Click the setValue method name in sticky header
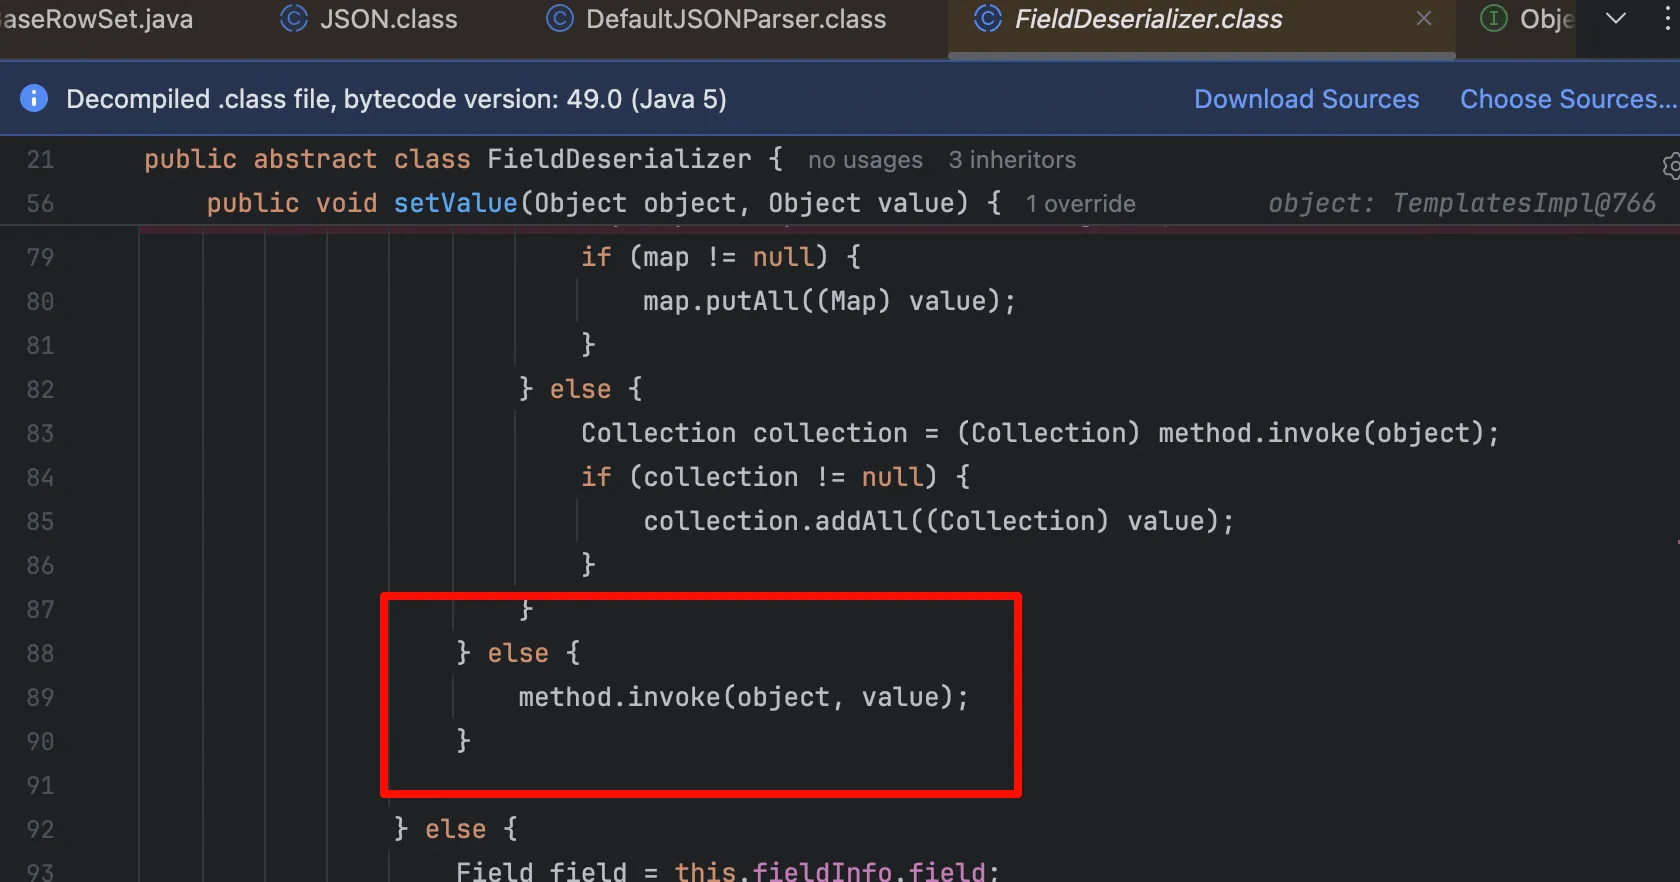The width and height of the screenshot is (1680, 882). click(x=455, y=203)
